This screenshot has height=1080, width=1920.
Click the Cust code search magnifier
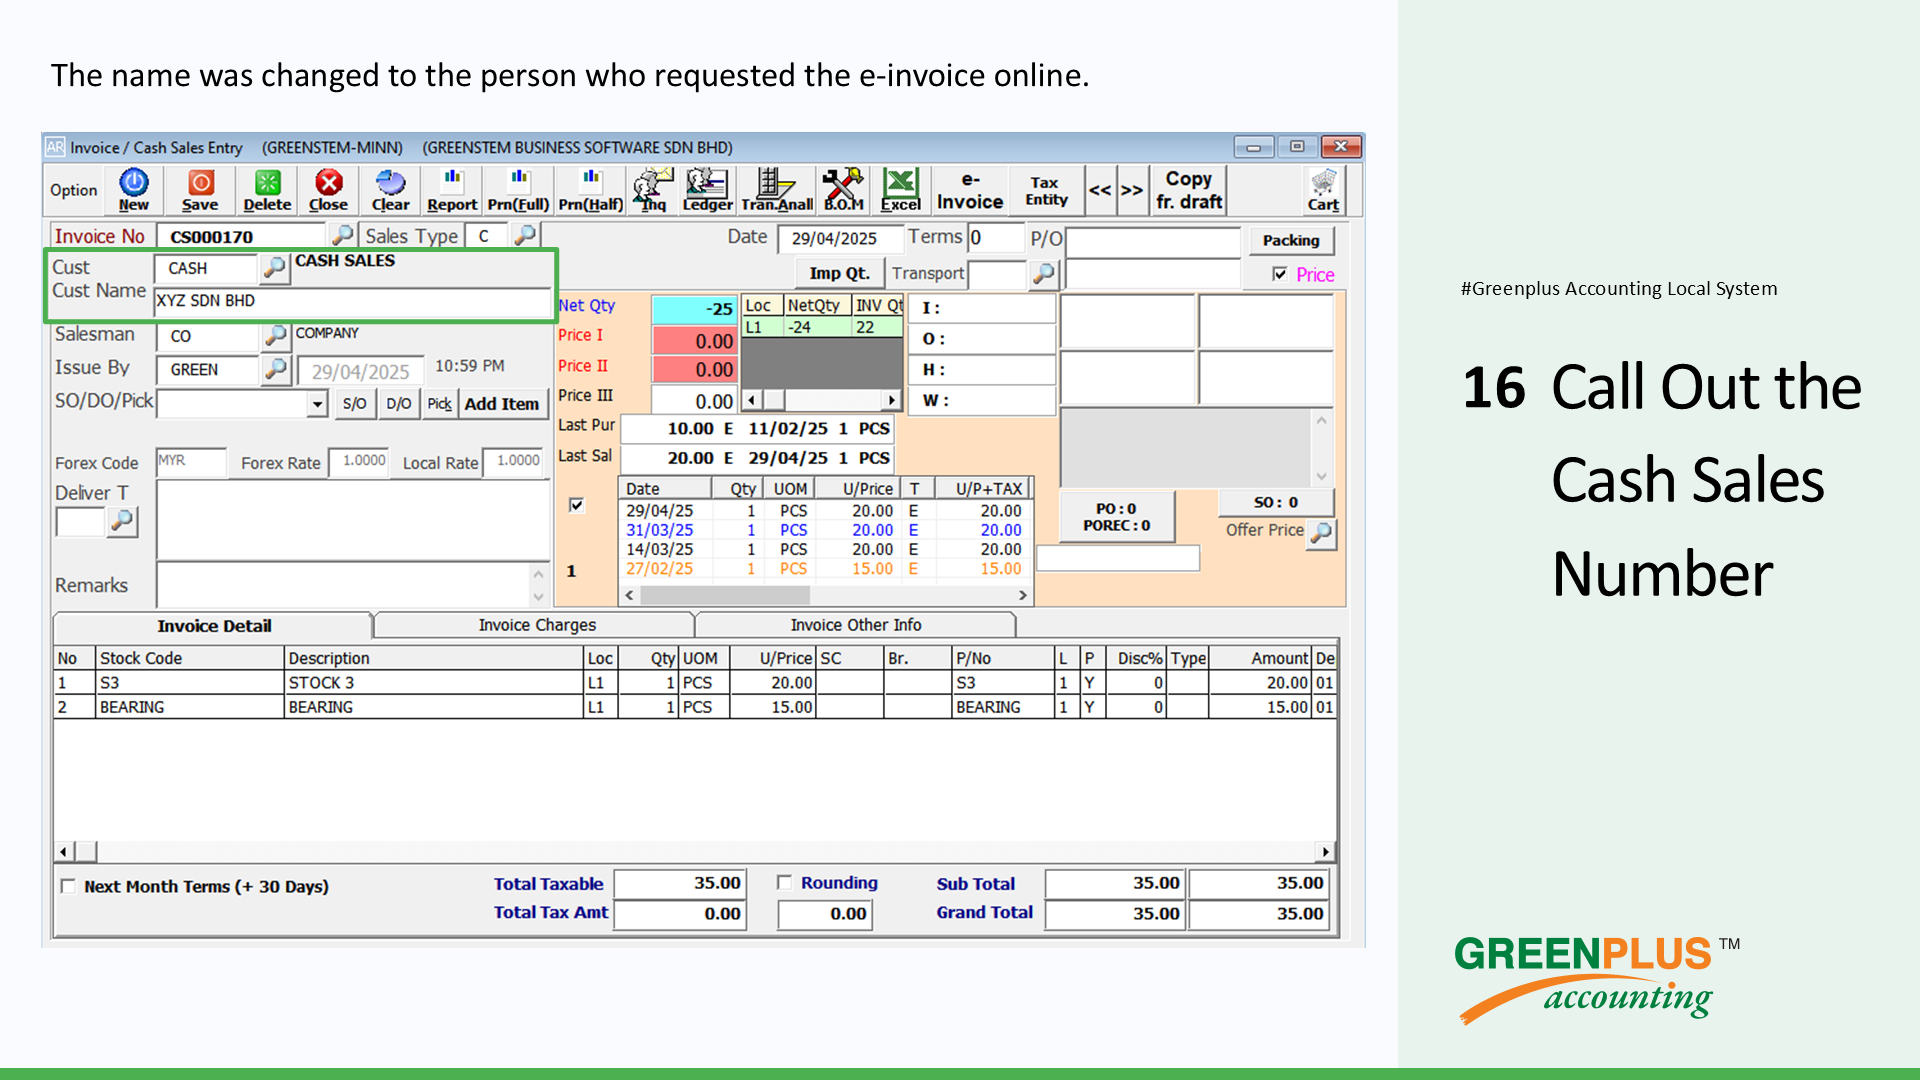pyautogui.click(x=274, y=268)
